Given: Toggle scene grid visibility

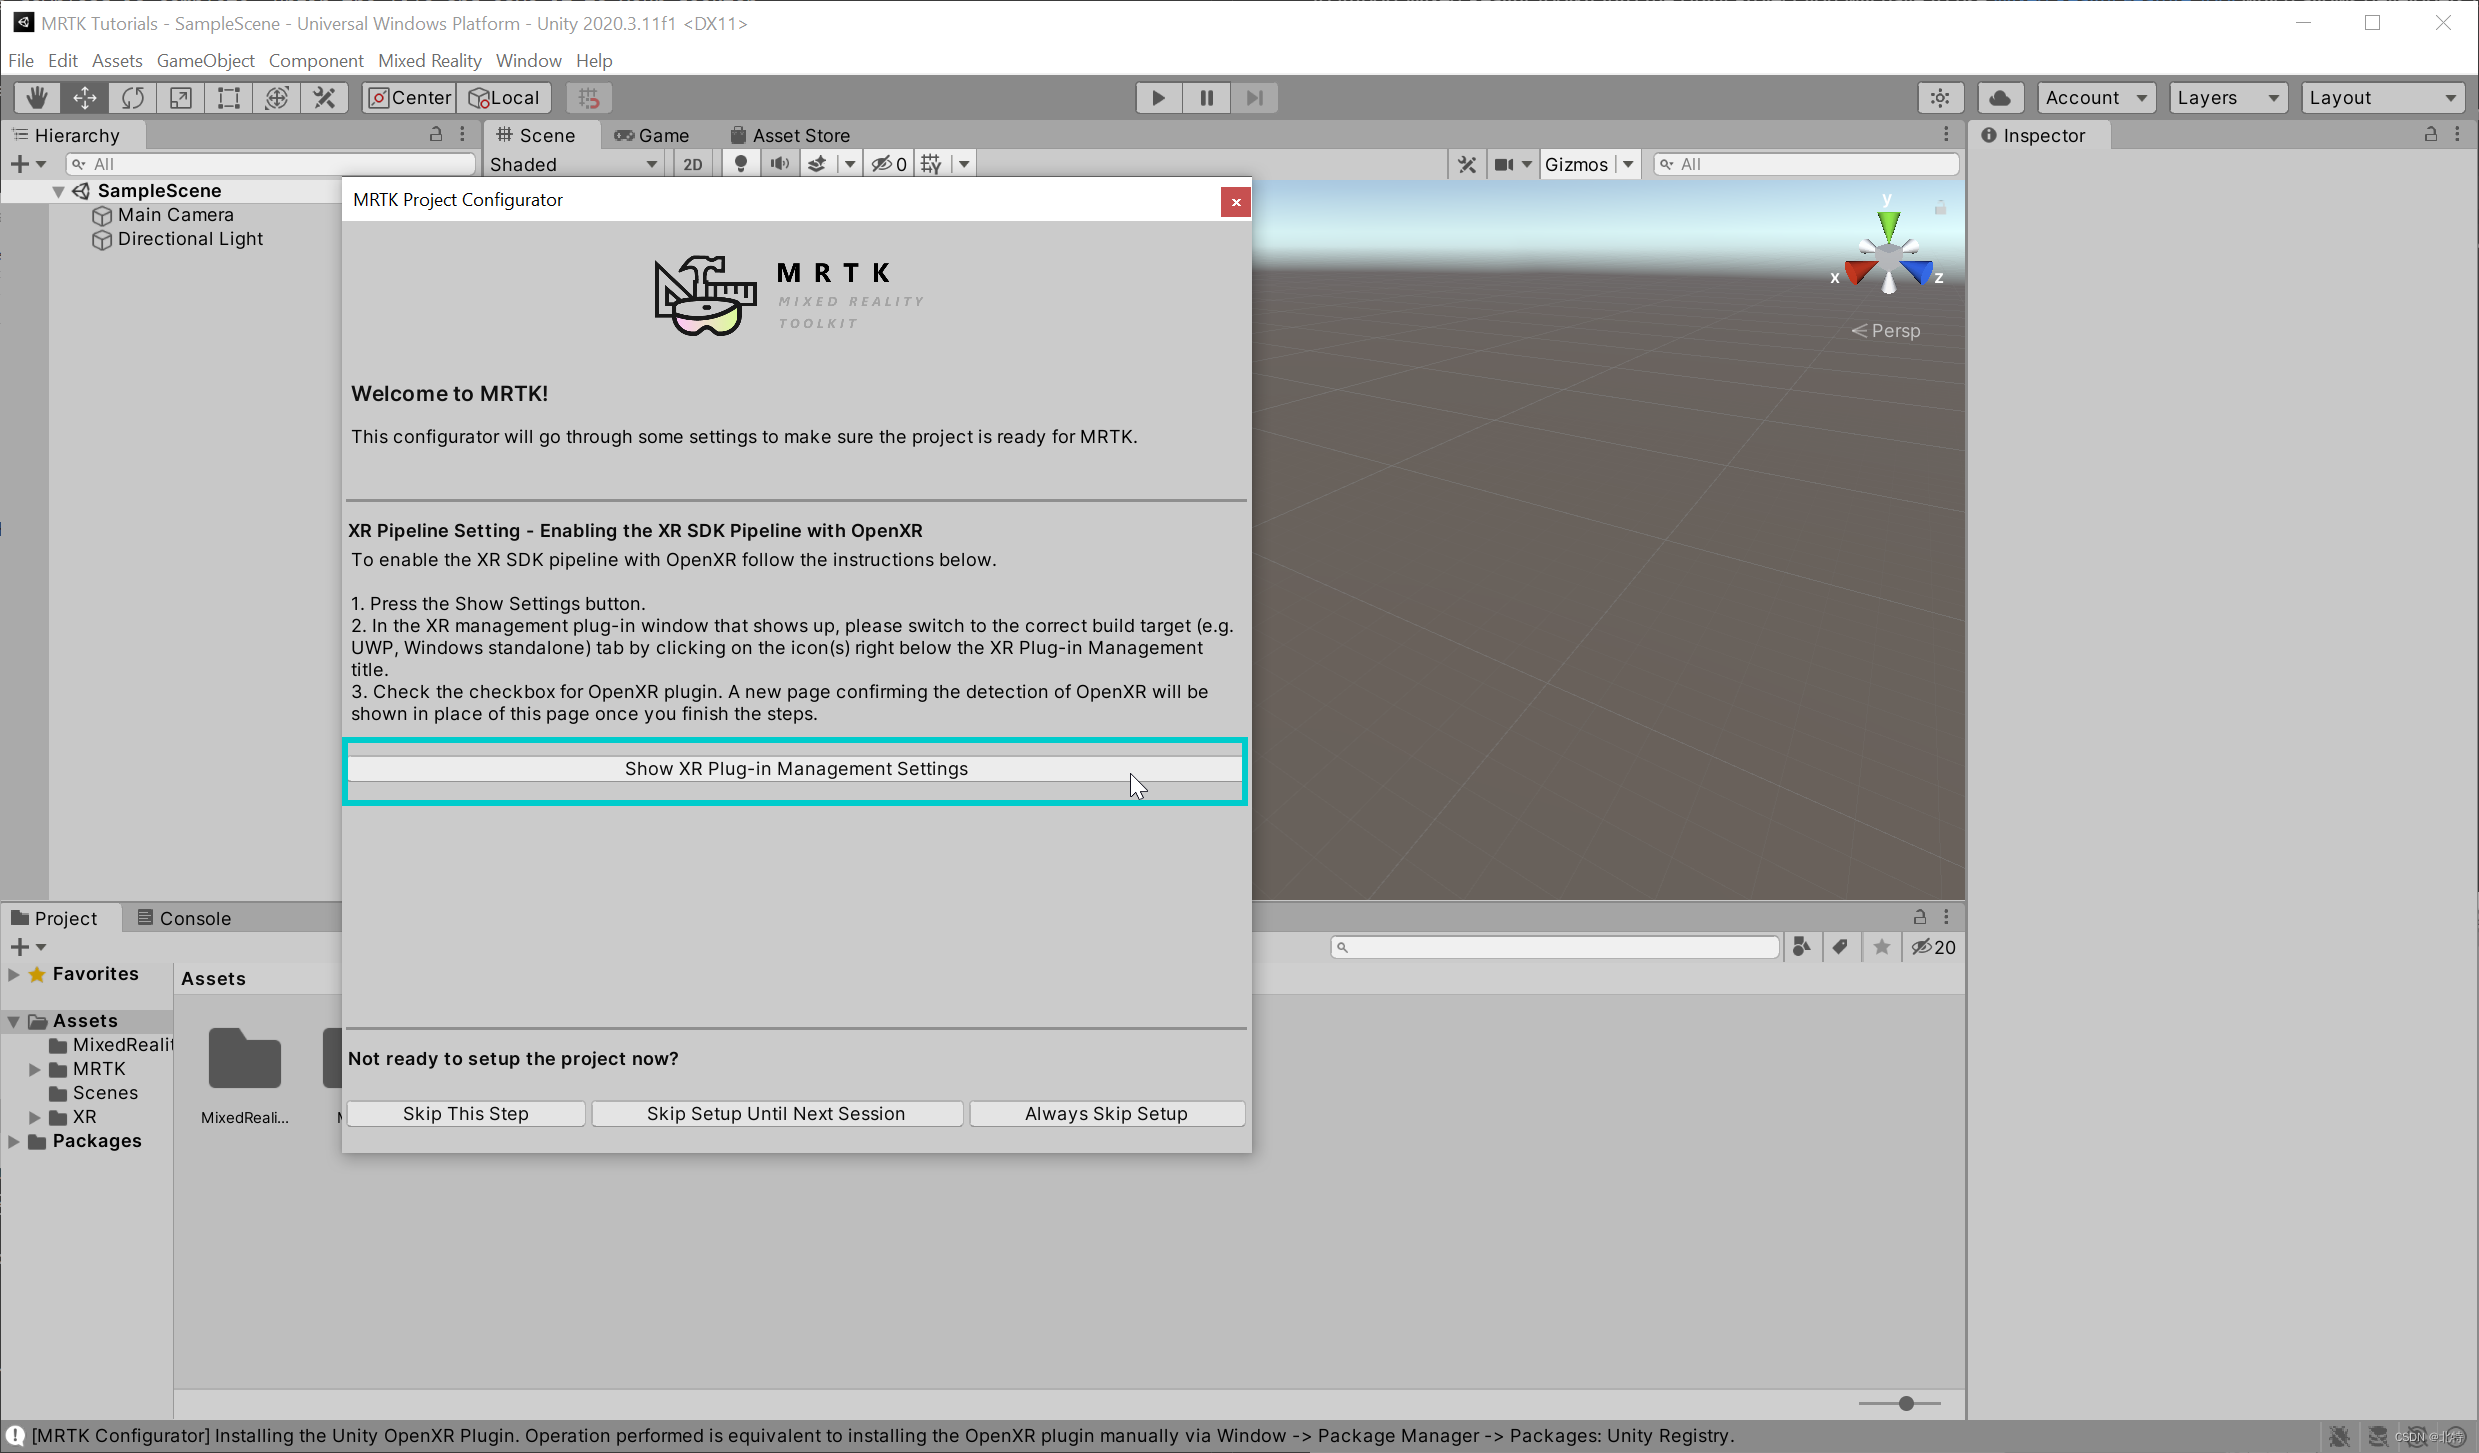Looking at the screenshot, I should [931, 164].
